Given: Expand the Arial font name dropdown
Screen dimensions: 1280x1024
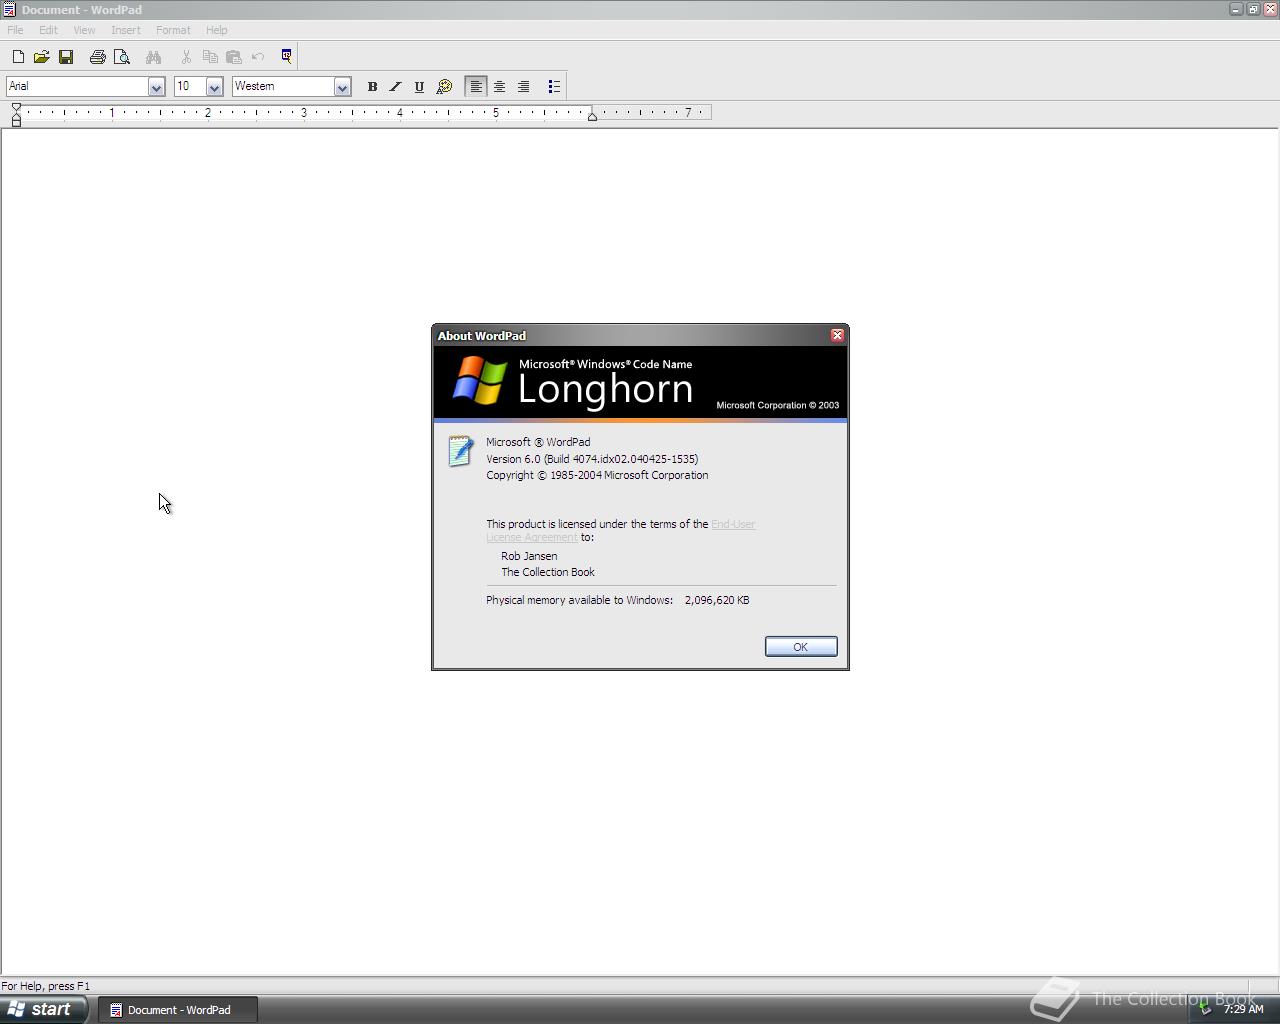Looking at the screenshot, I should pyautogui.click(x=156, y=87).
